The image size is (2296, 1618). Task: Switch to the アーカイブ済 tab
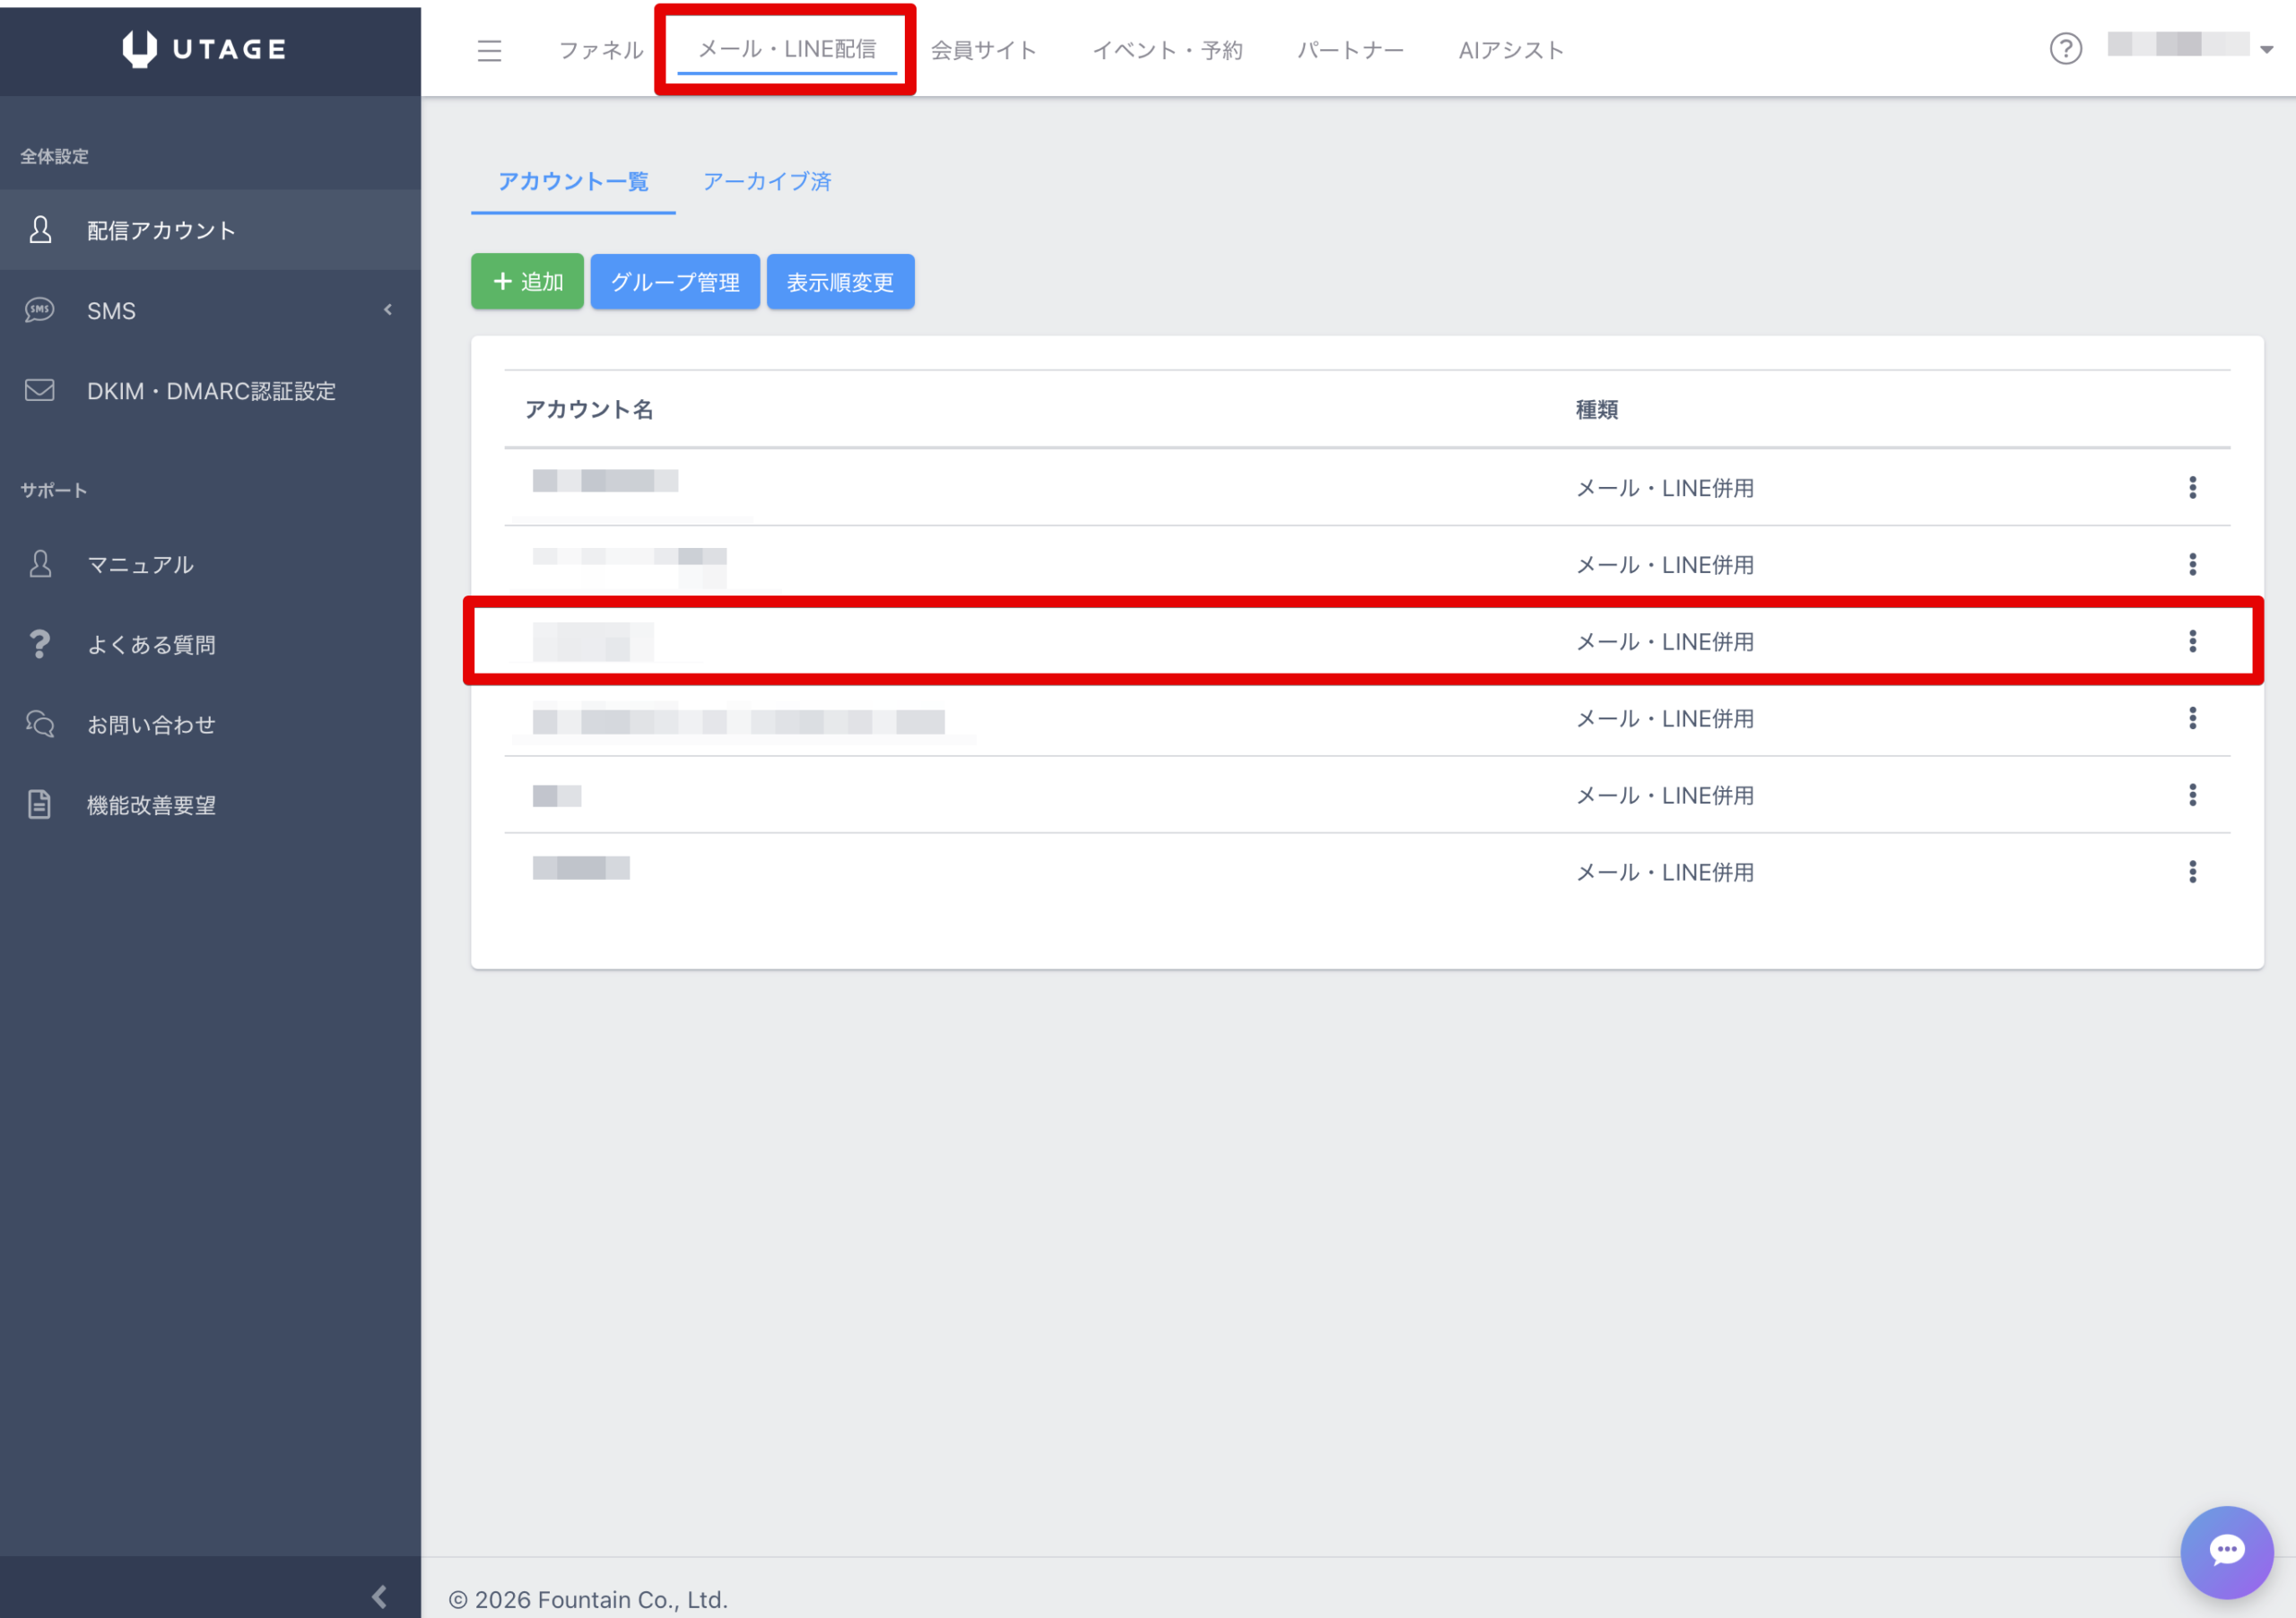click(x=767, y=182)
